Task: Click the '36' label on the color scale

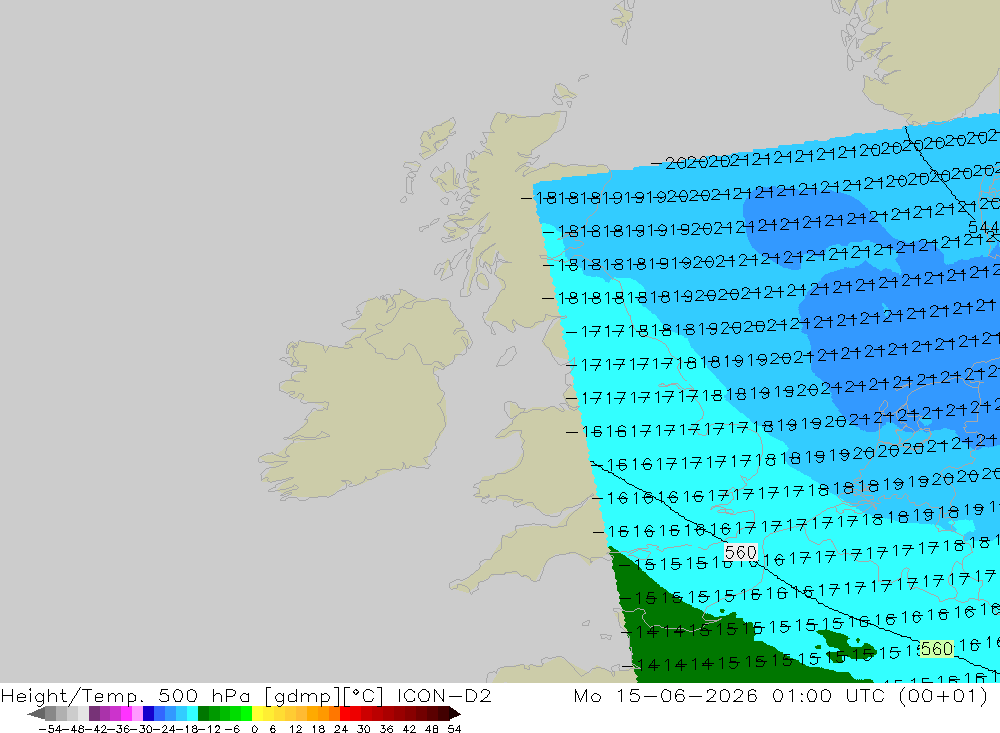Action: (x=386, y=729)
